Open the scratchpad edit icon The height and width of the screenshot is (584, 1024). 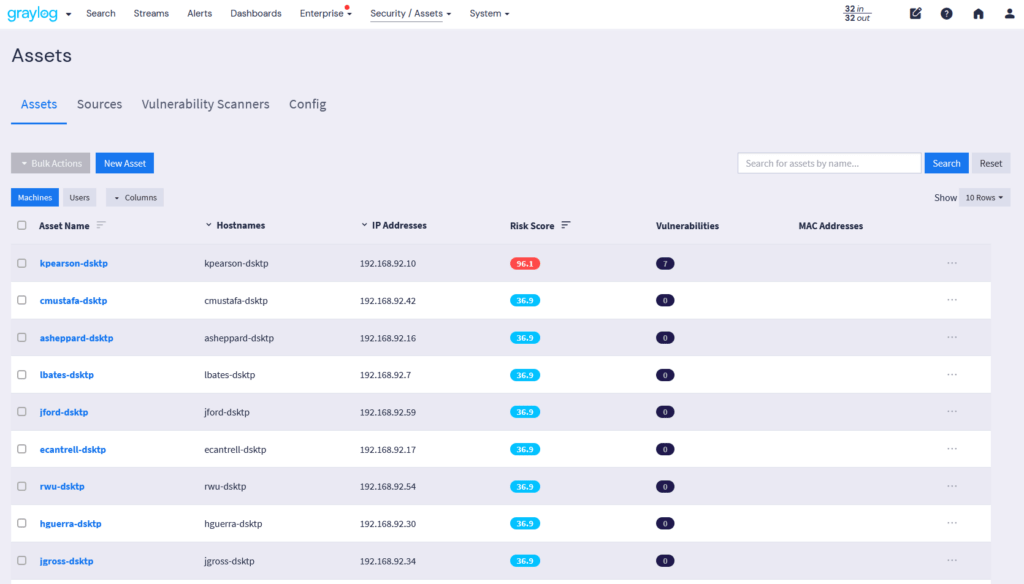pyautogui.click(x=915, y=14)
